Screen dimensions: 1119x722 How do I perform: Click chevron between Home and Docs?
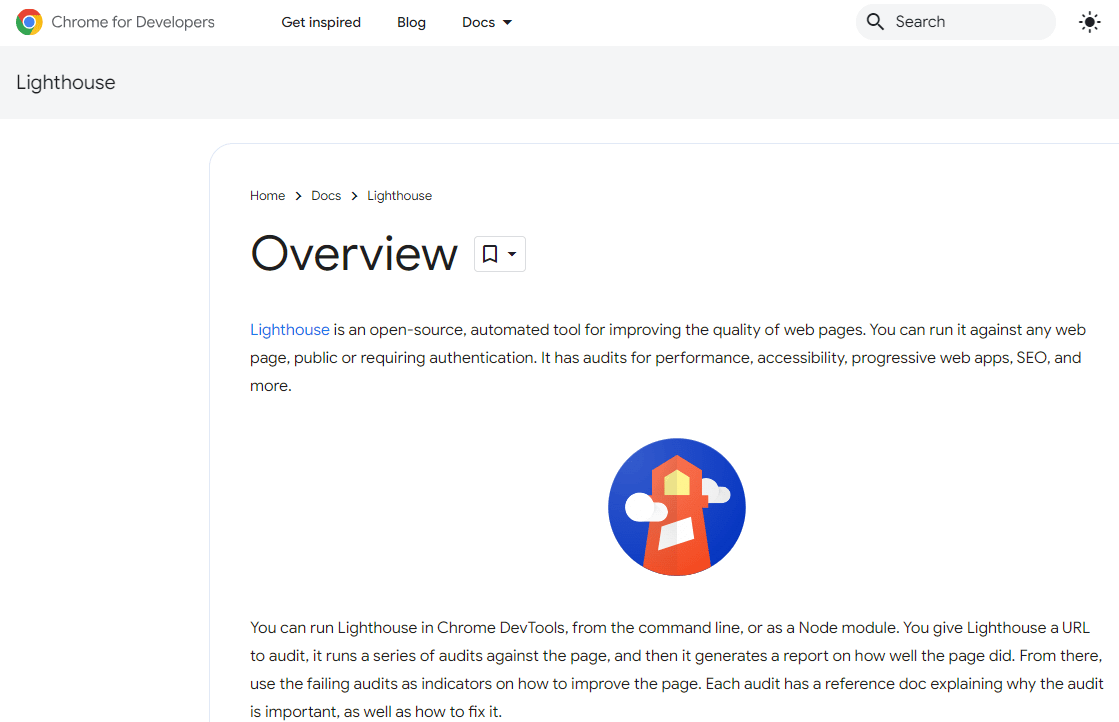pyautogui.click(x=298, y=196)
